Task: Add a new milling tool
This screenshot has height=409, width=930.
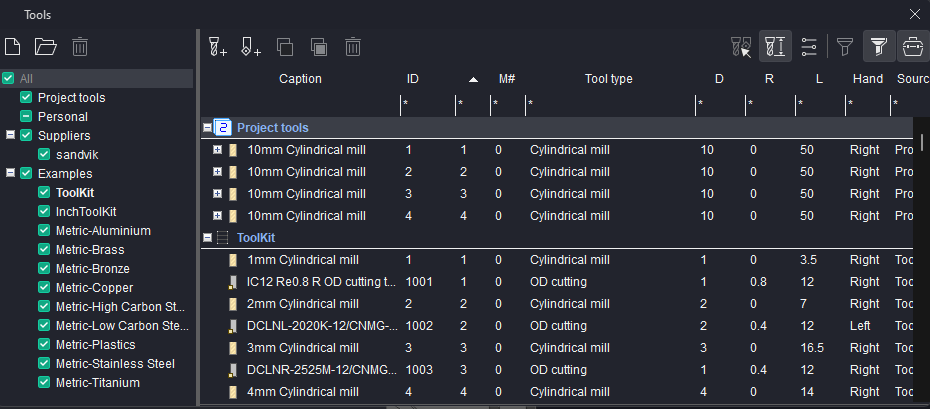Action: coord(218,46)
